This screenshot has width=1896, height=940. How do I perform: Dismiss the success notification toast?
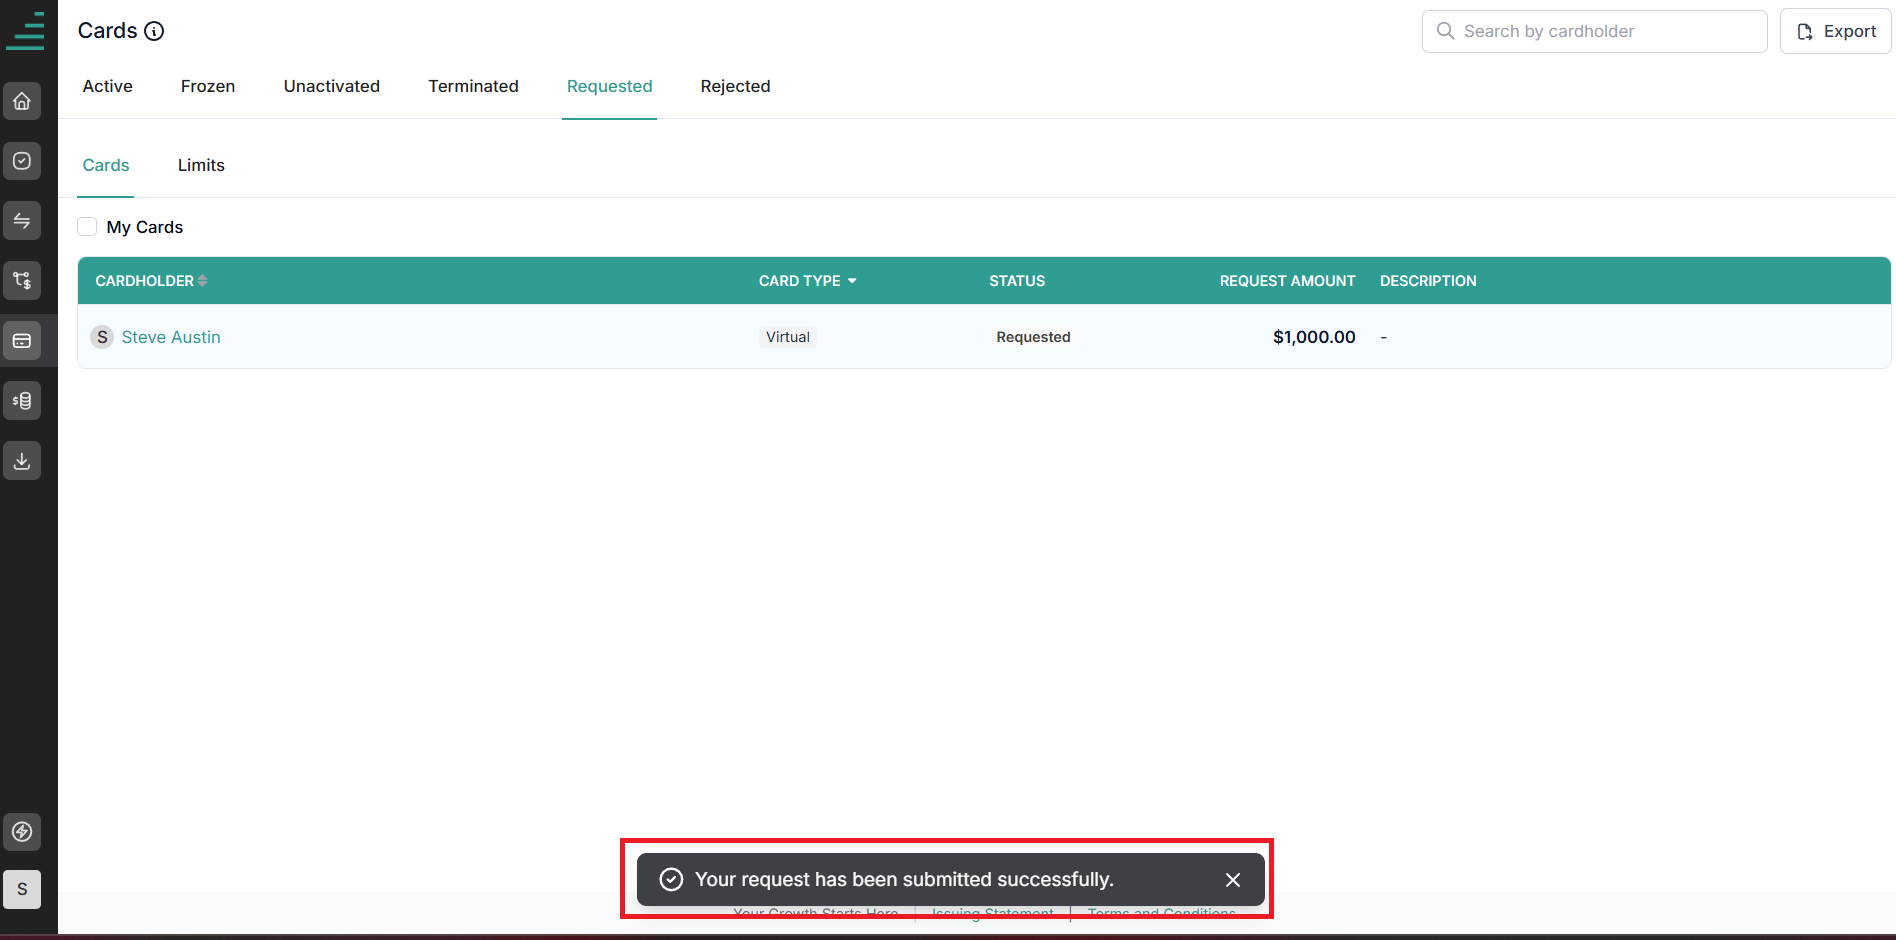tap(1233, 880)
